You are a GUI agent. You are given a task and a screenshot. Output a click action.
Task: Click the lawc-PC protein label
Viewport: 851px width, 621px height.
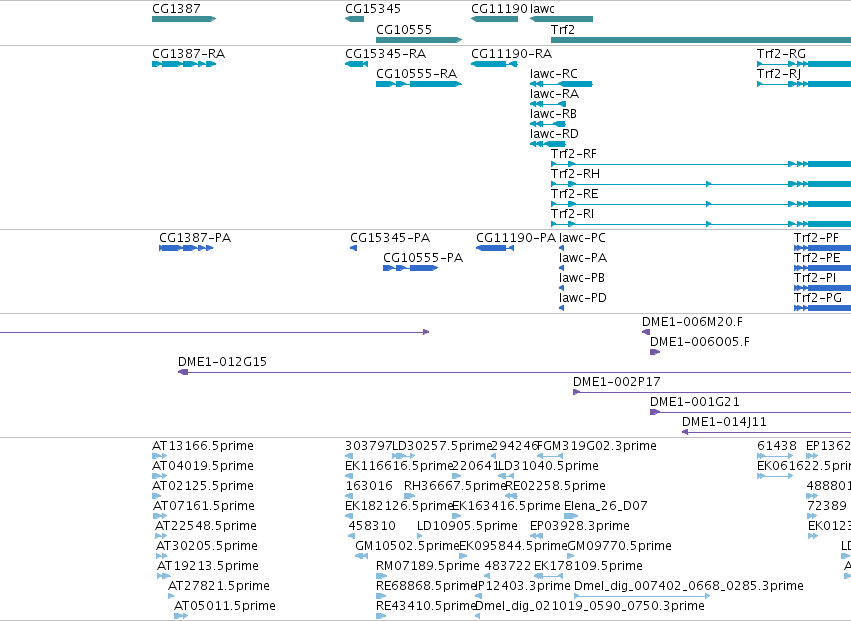pyautogui.click(x=582, y=238)
